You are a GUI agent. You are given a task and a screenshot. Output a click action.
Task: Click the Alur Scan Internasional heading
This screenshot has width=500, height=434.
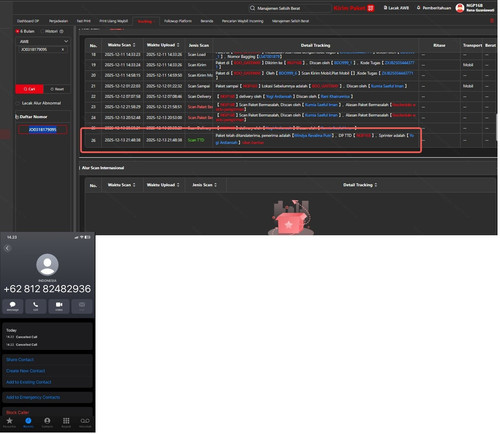click(103, 168)
